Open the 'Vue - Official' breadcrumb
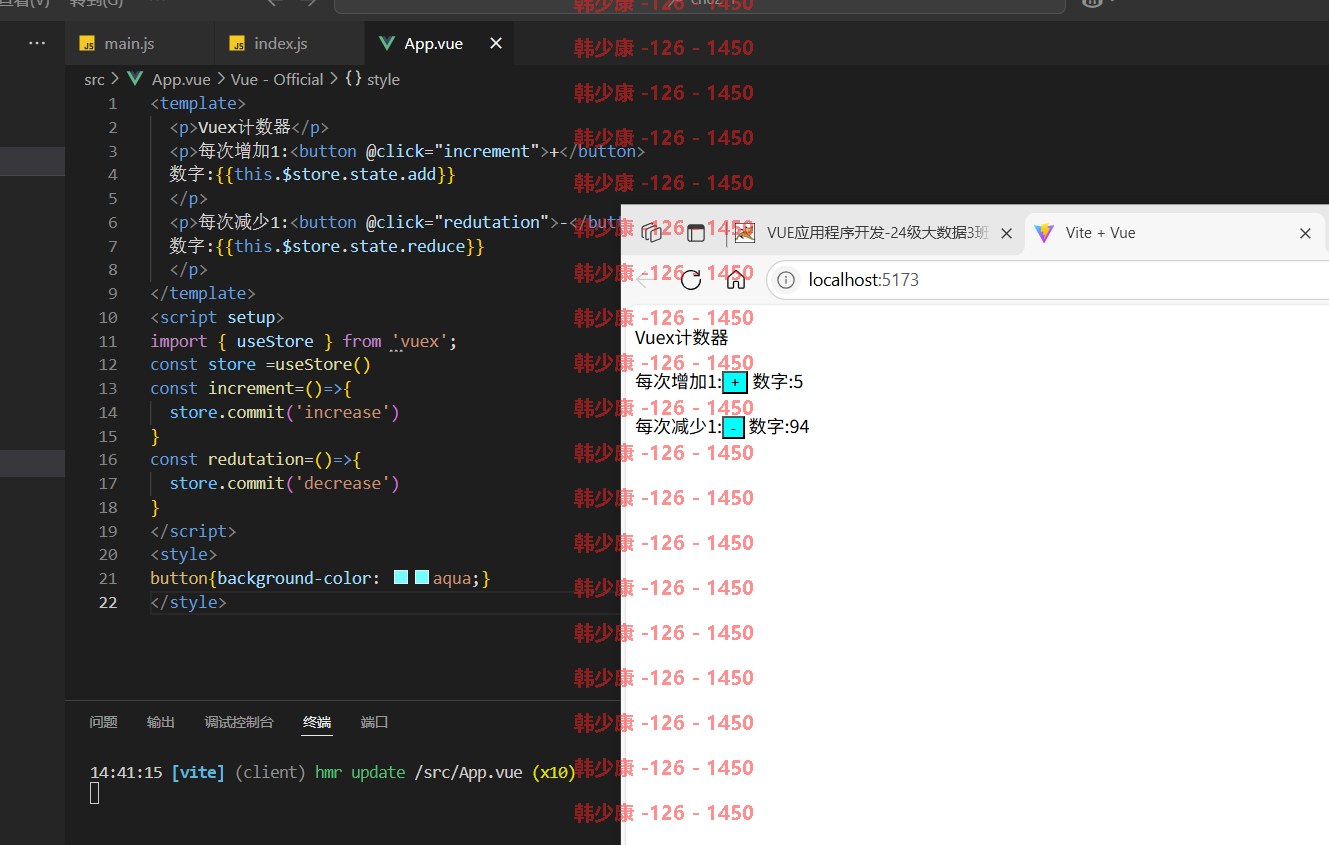Screen dimensions: 1329x845 tap(277, 79)
